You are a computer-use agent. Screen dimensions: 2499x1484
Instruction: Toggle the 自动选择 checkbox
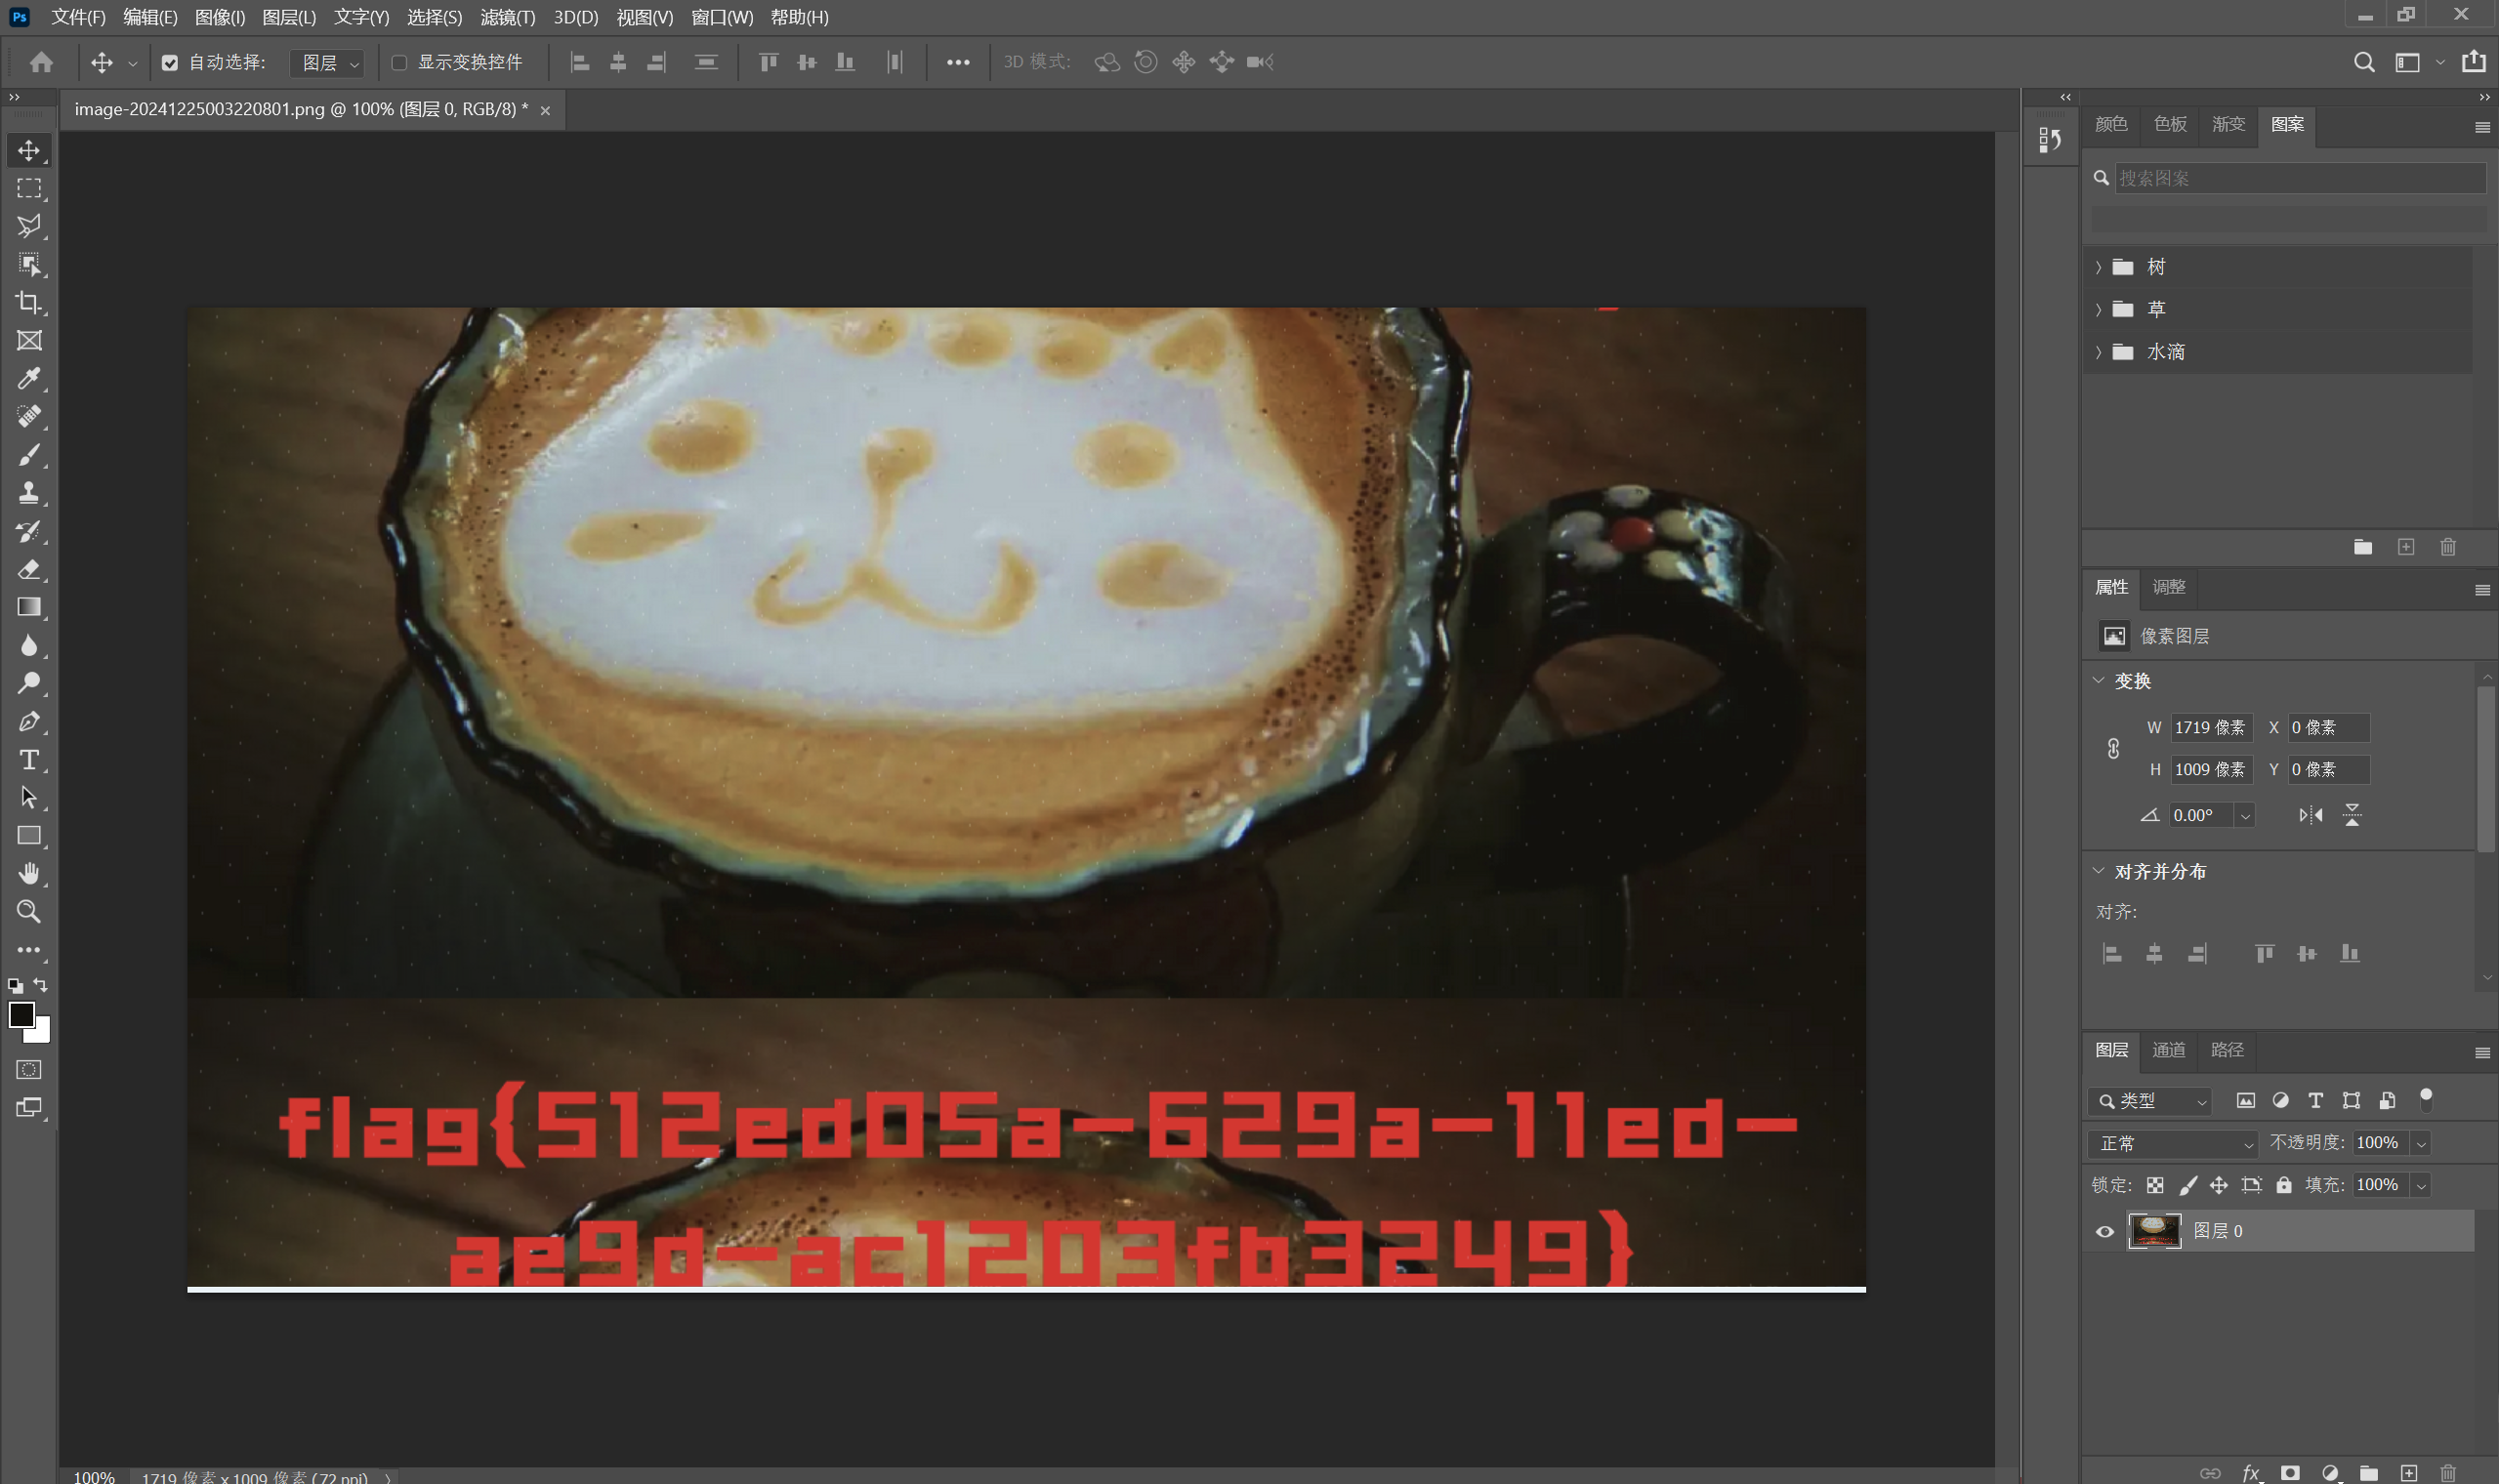tap(170, 63)
